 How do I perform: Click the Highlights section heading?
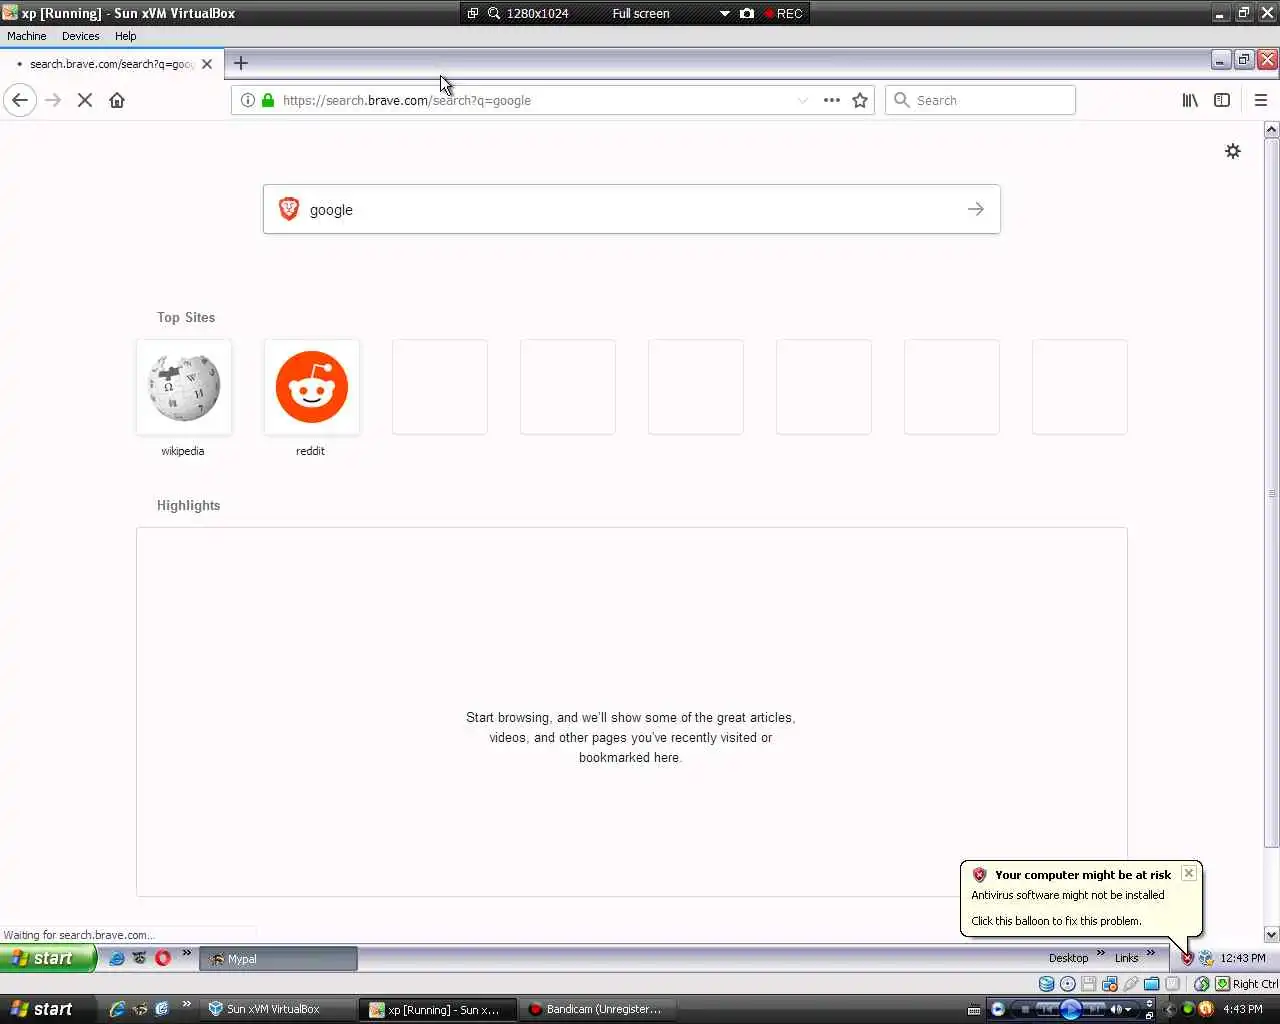188,505
